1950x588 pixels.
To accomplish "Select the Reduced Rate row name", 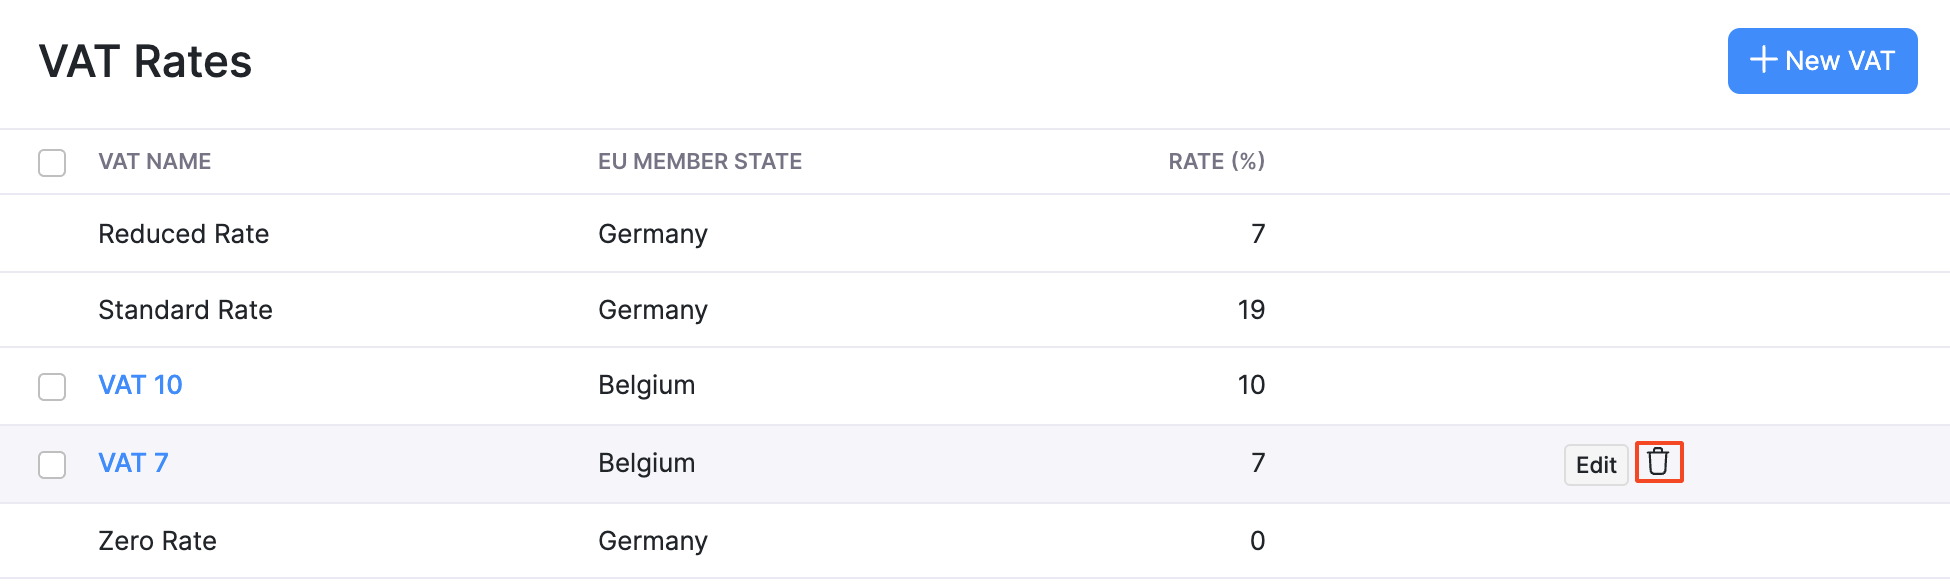I will [183, 234].
